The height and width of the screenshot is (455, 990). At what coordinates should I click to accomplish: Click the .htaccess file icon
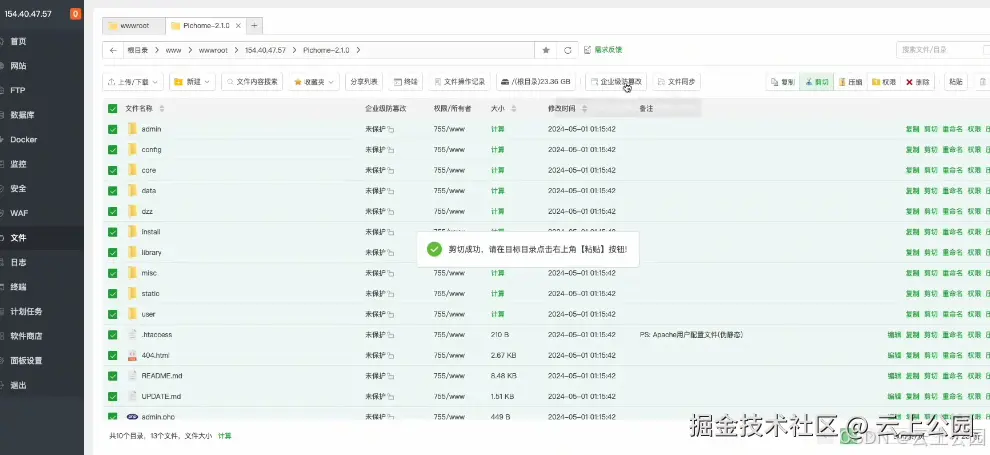[132, 334]
